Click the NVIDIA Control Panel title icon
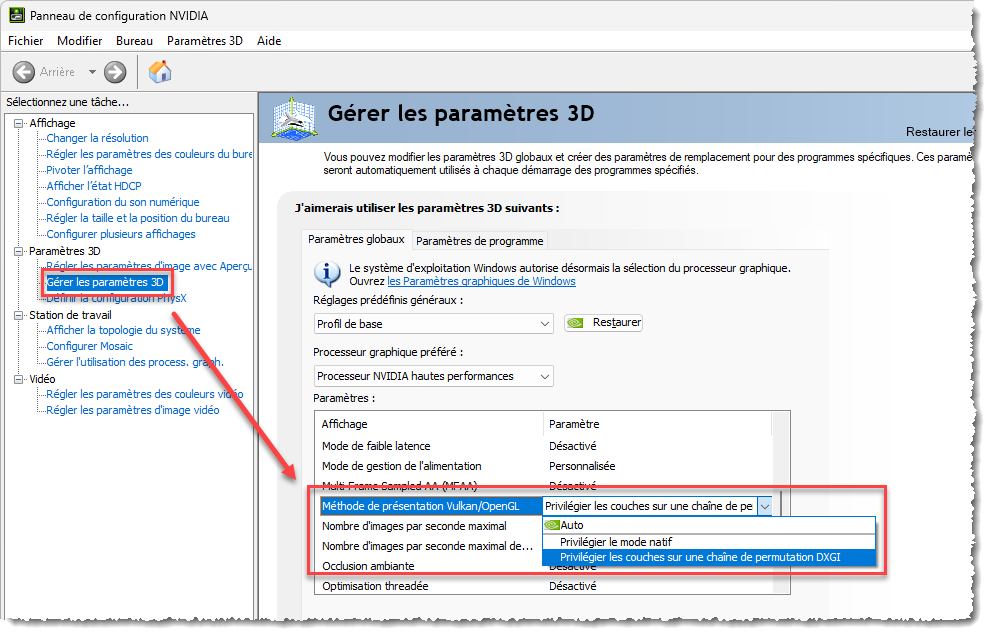Screen dimensions: 992x638 16,15
